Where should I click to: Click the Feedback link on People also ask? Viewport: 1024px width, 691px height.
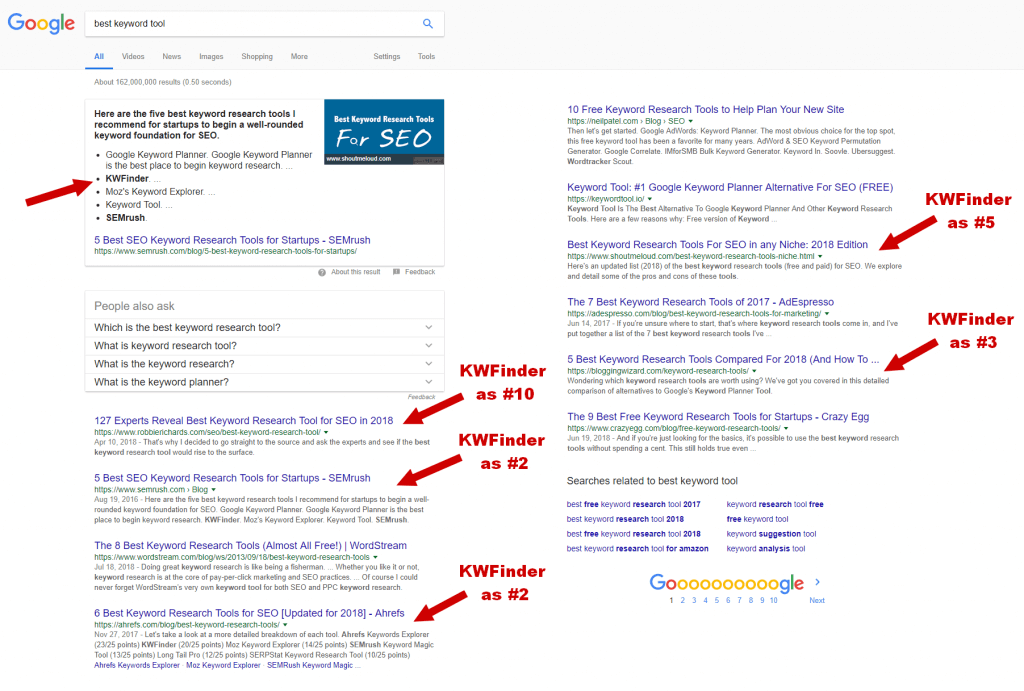(422, 396)
